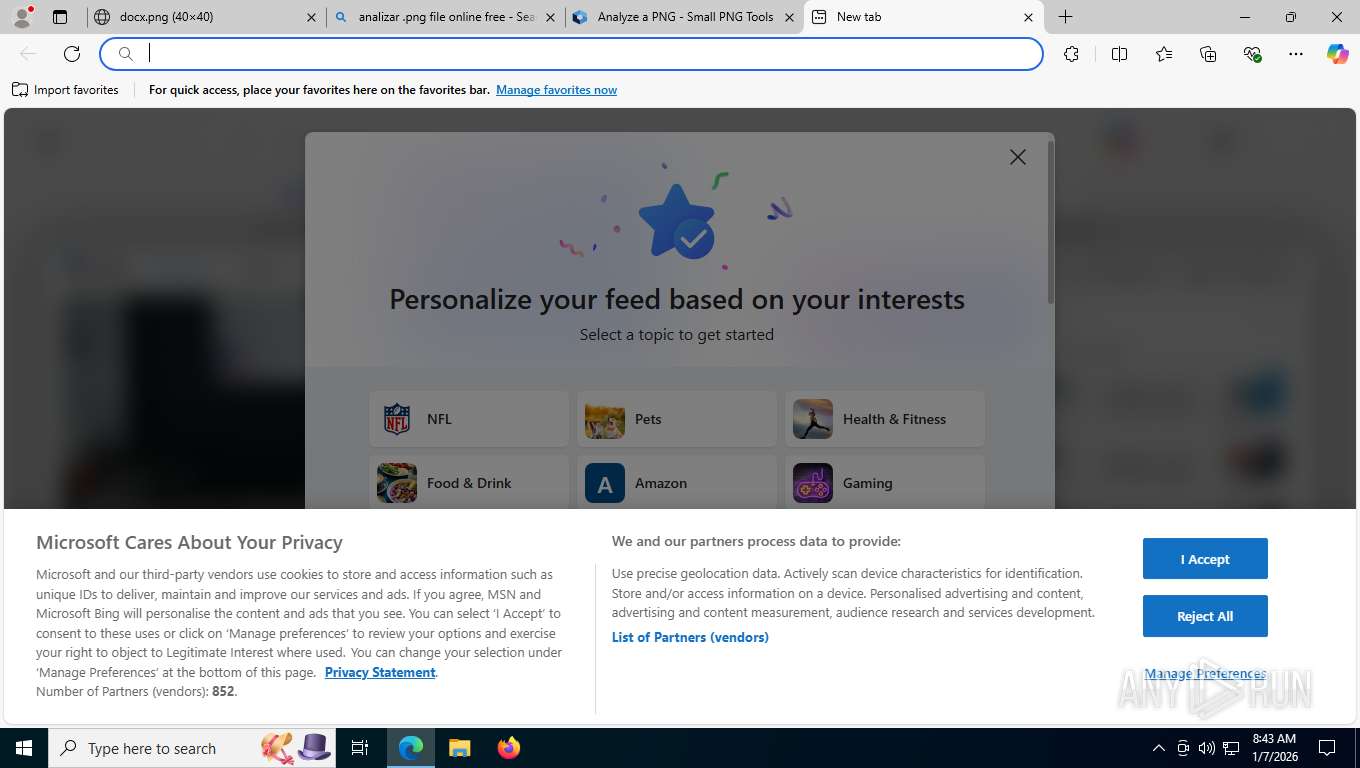Open Collections icon in toolbar

pyautogui.click(x=1208, y=54)
